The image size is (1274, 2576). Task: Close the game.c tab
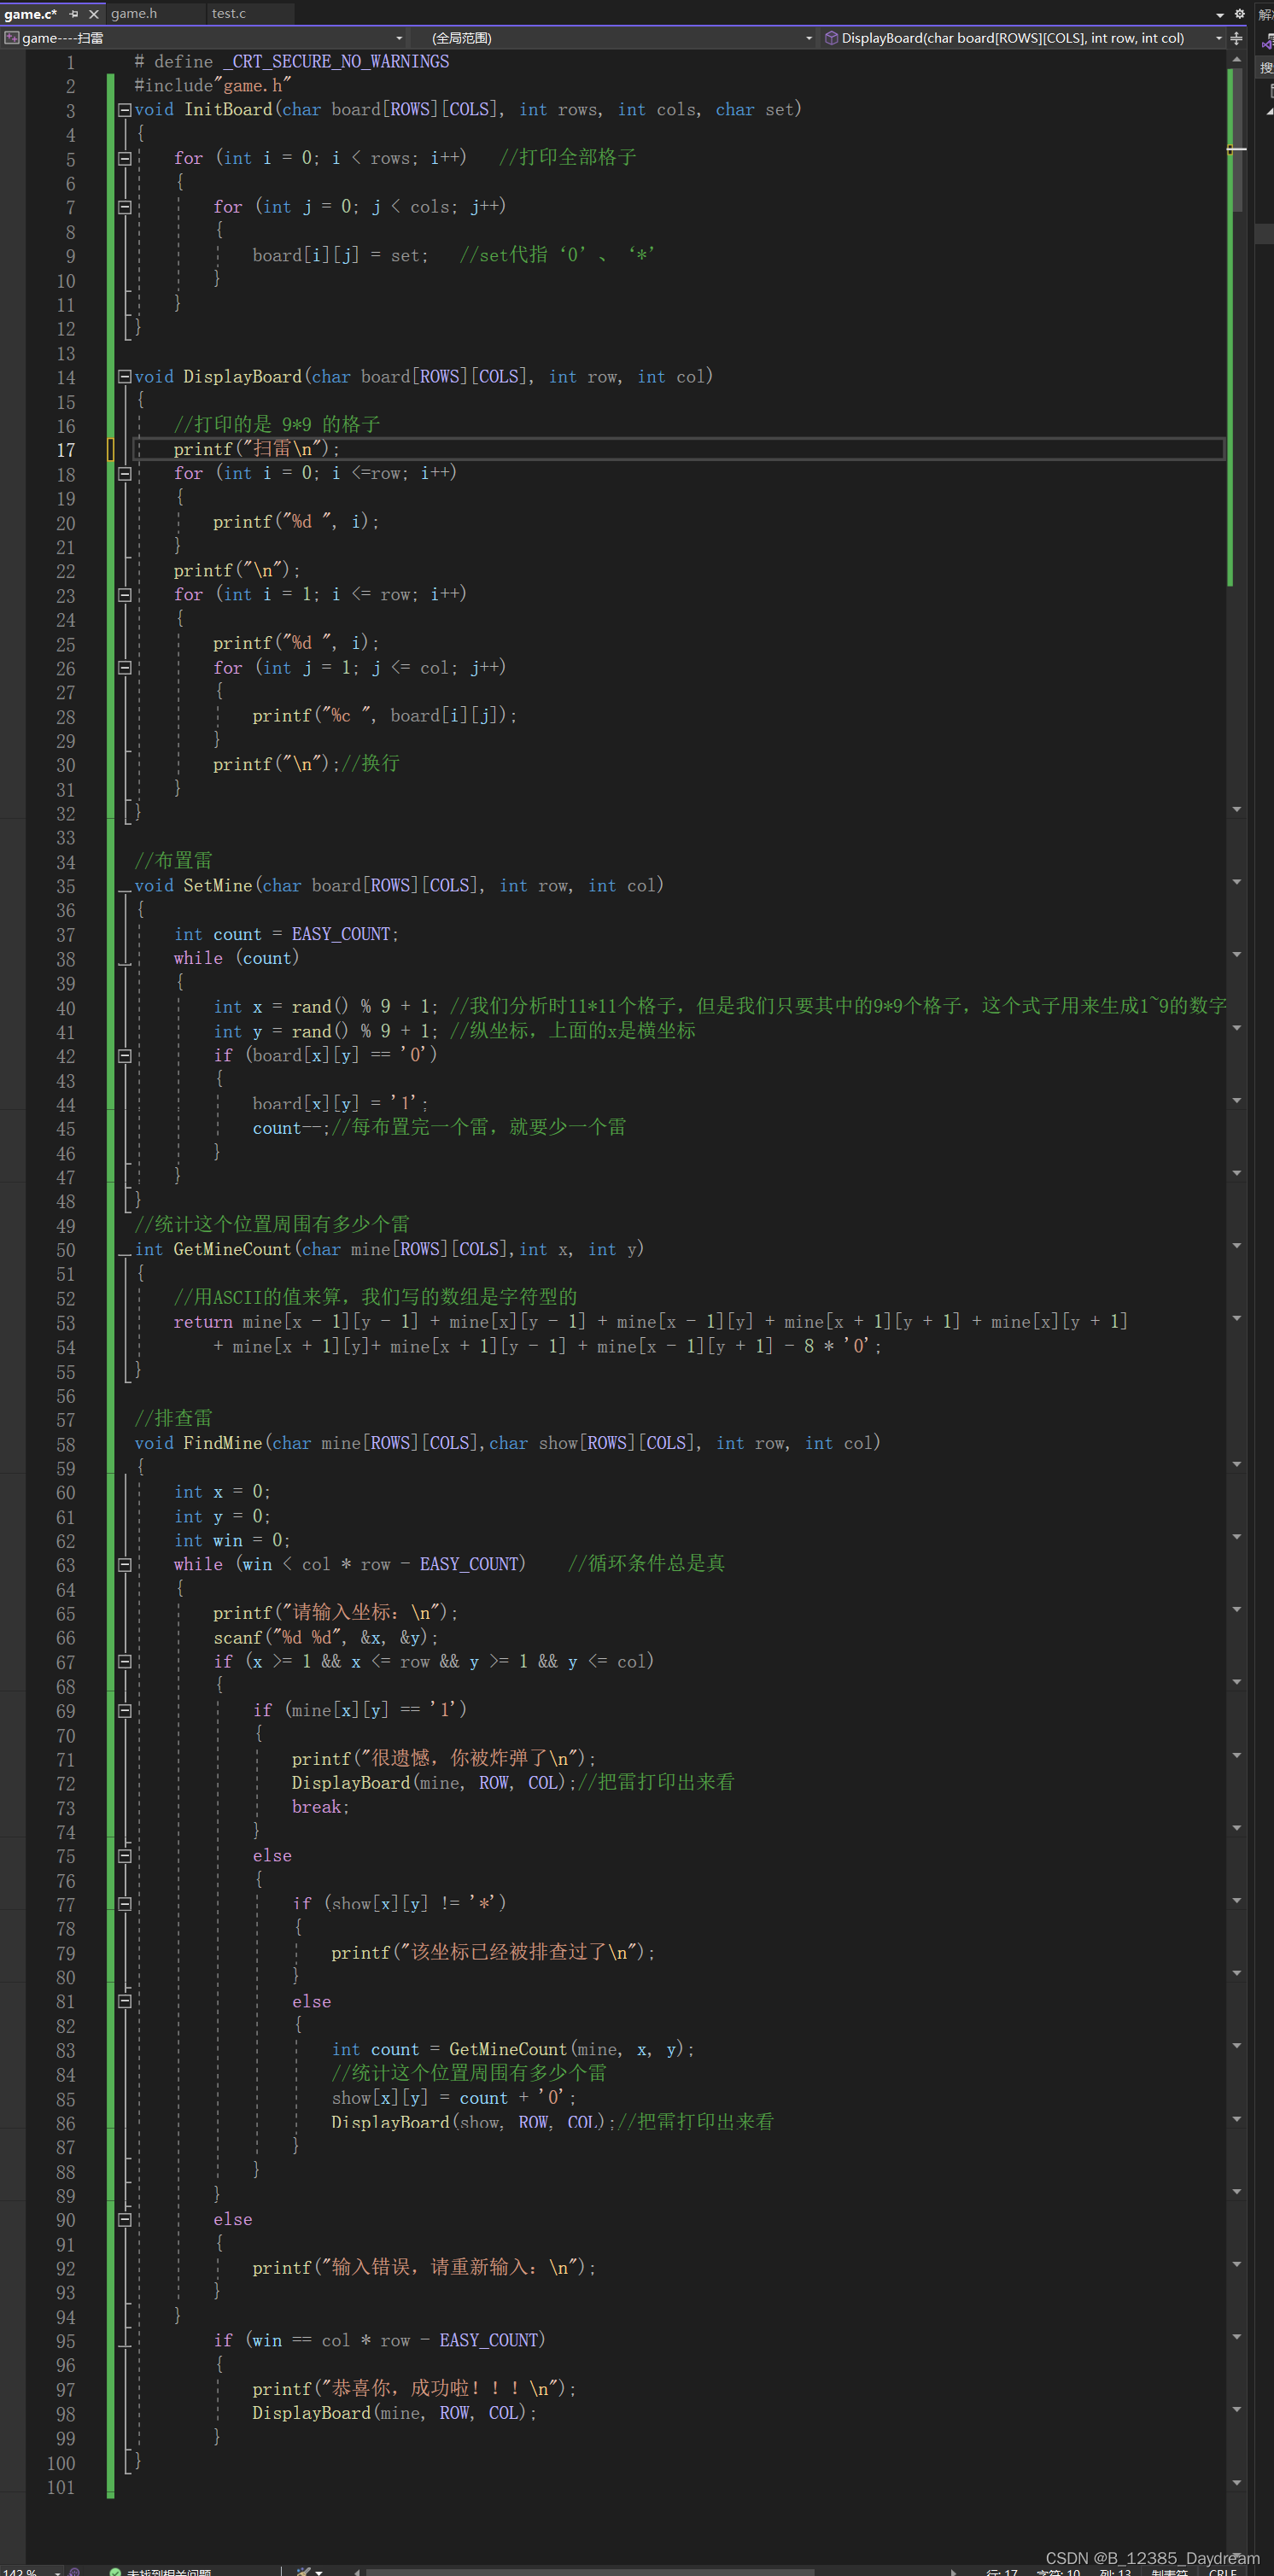pos(94,14)
